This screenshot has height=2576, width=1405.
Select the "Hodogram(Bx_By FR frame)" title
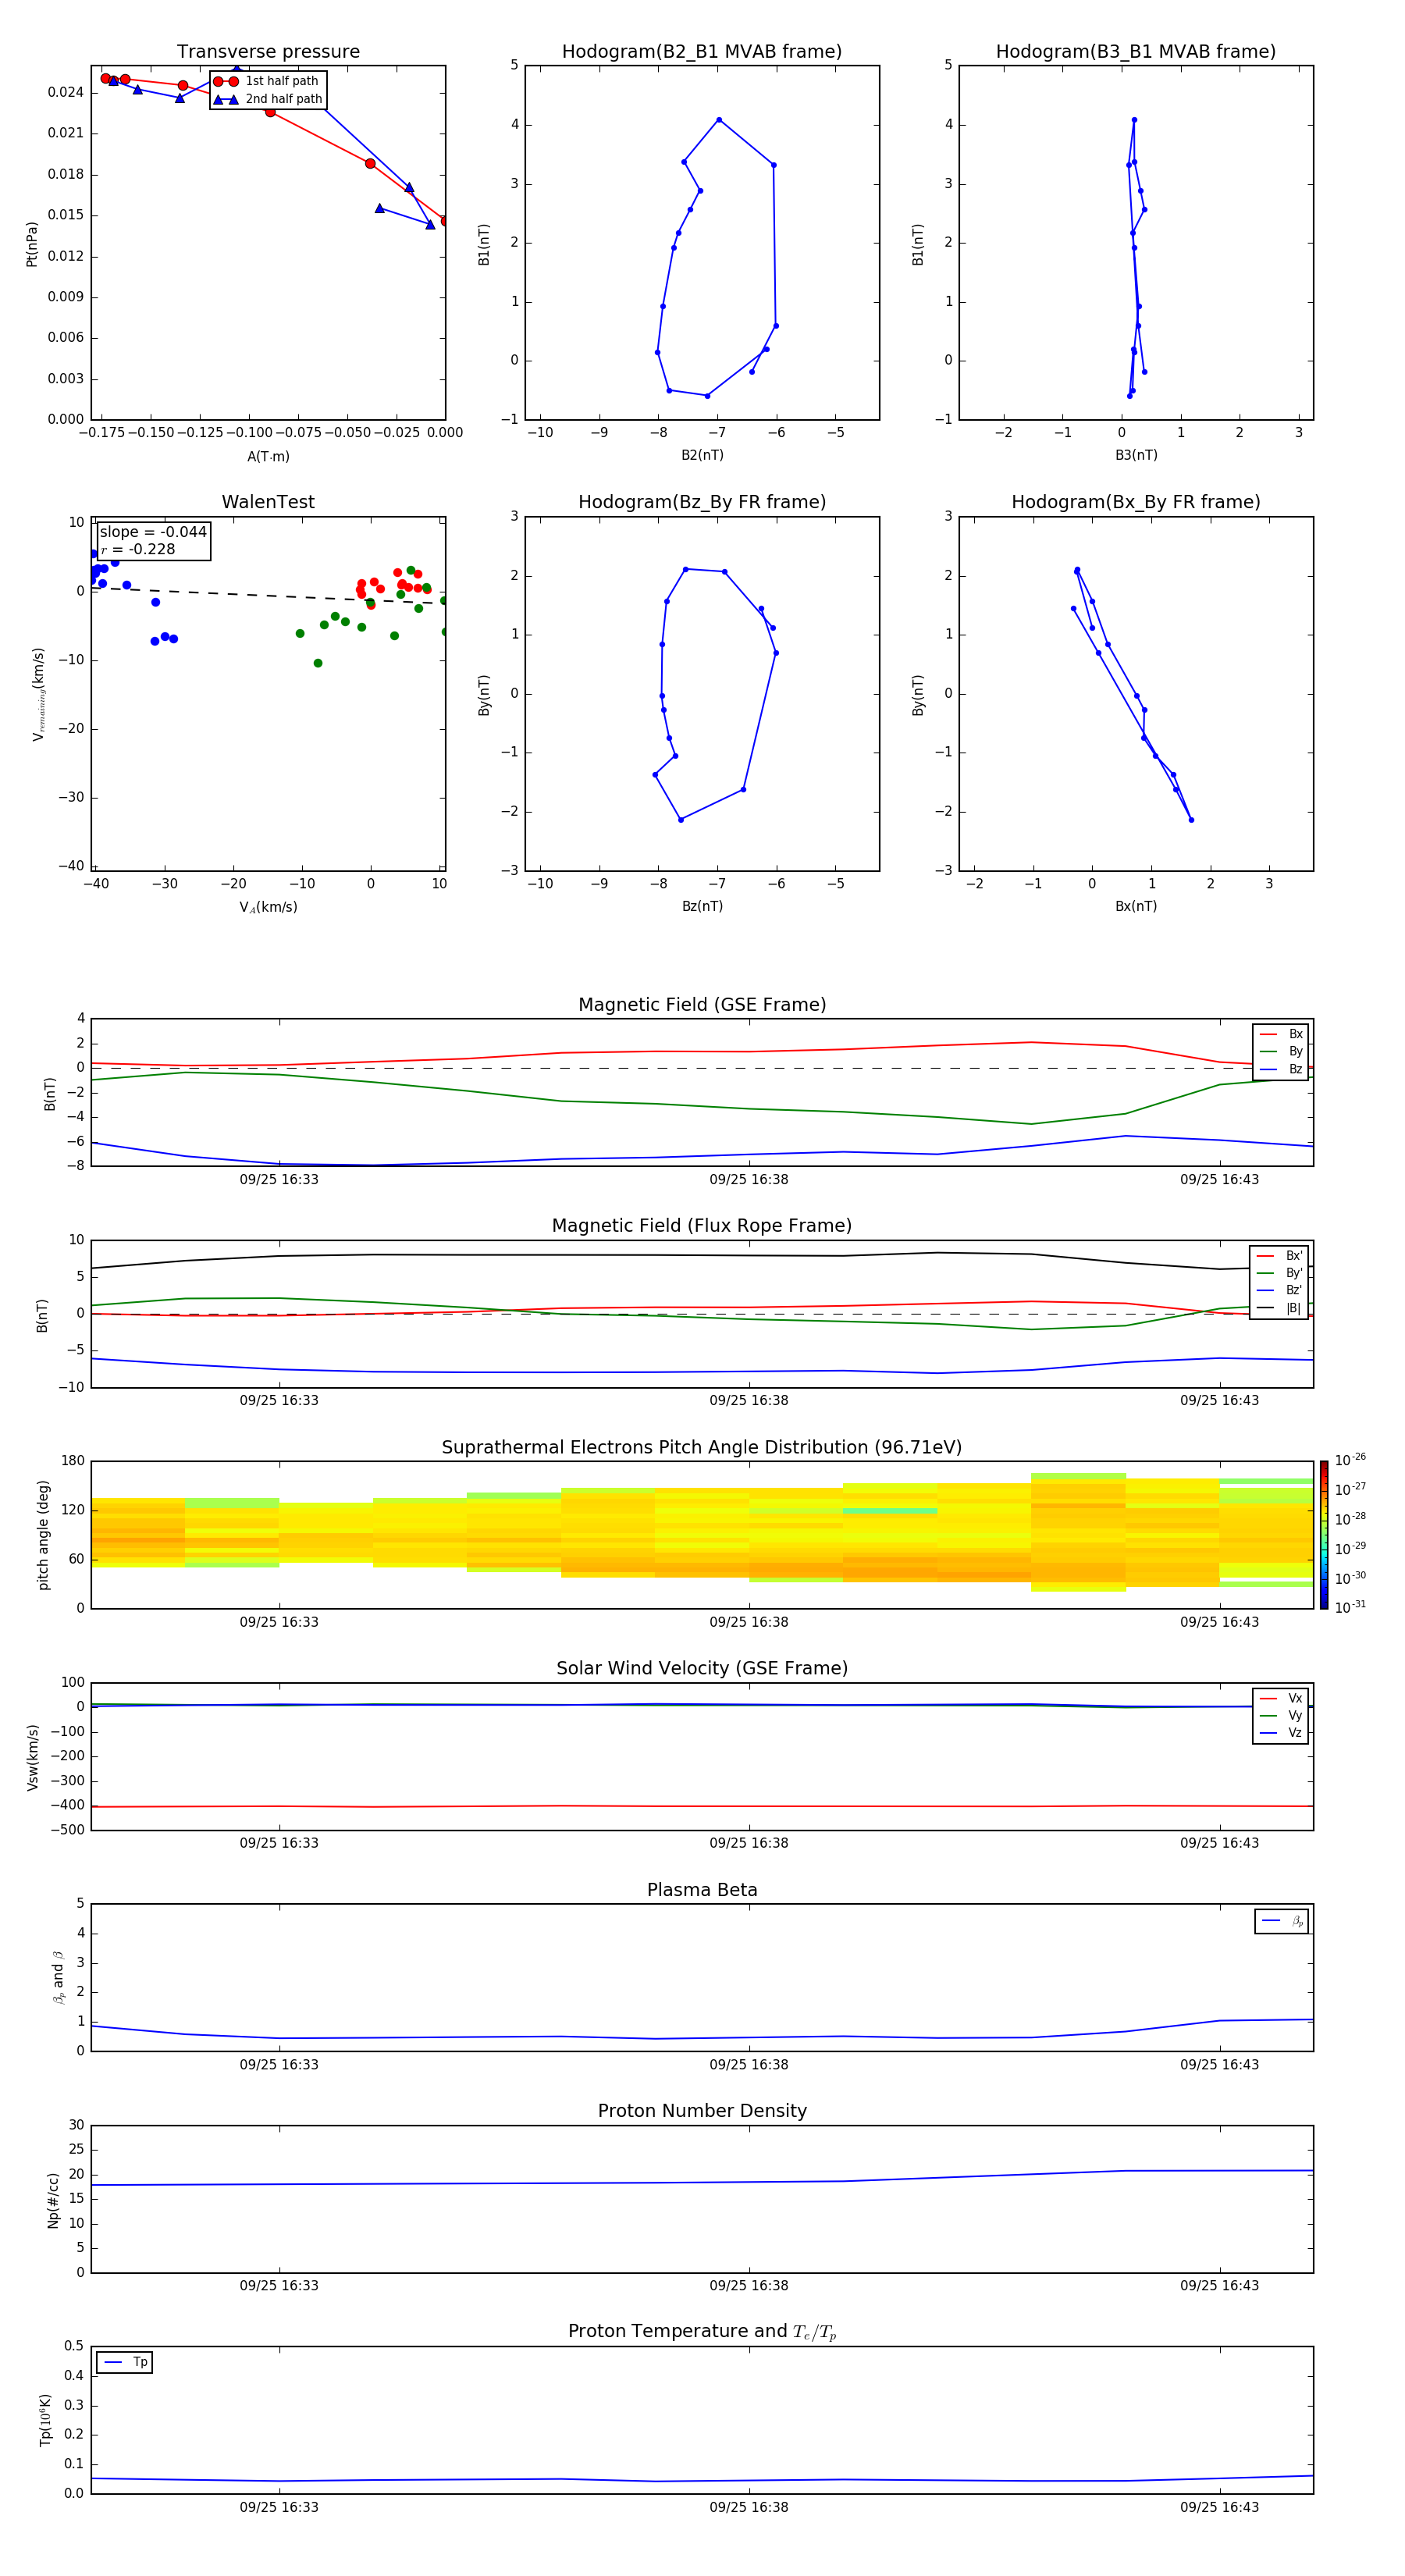(1136, 502)
